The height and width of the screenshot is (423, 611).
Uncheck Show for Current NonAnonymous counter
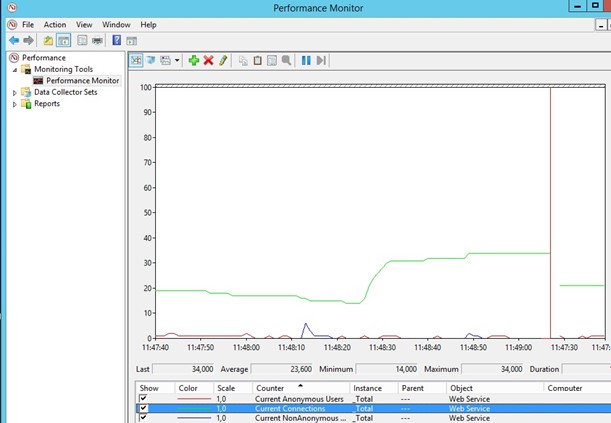point(143,418)
